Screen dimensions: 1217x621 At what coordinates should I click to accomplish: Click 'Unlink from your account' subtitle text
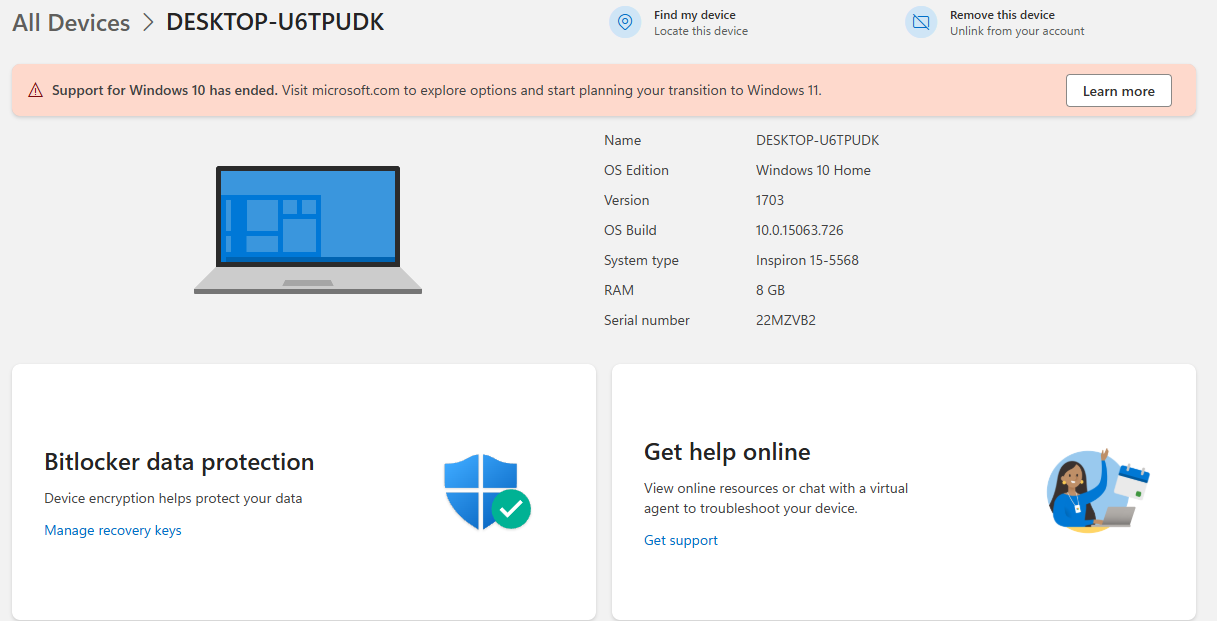click(1017, 31)
